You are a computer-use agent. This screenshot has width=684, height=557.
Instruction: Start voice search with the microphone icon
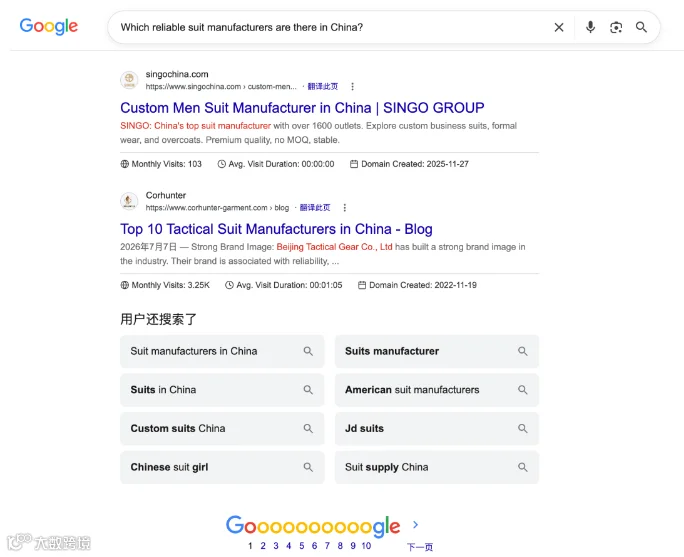coord(590,27)
